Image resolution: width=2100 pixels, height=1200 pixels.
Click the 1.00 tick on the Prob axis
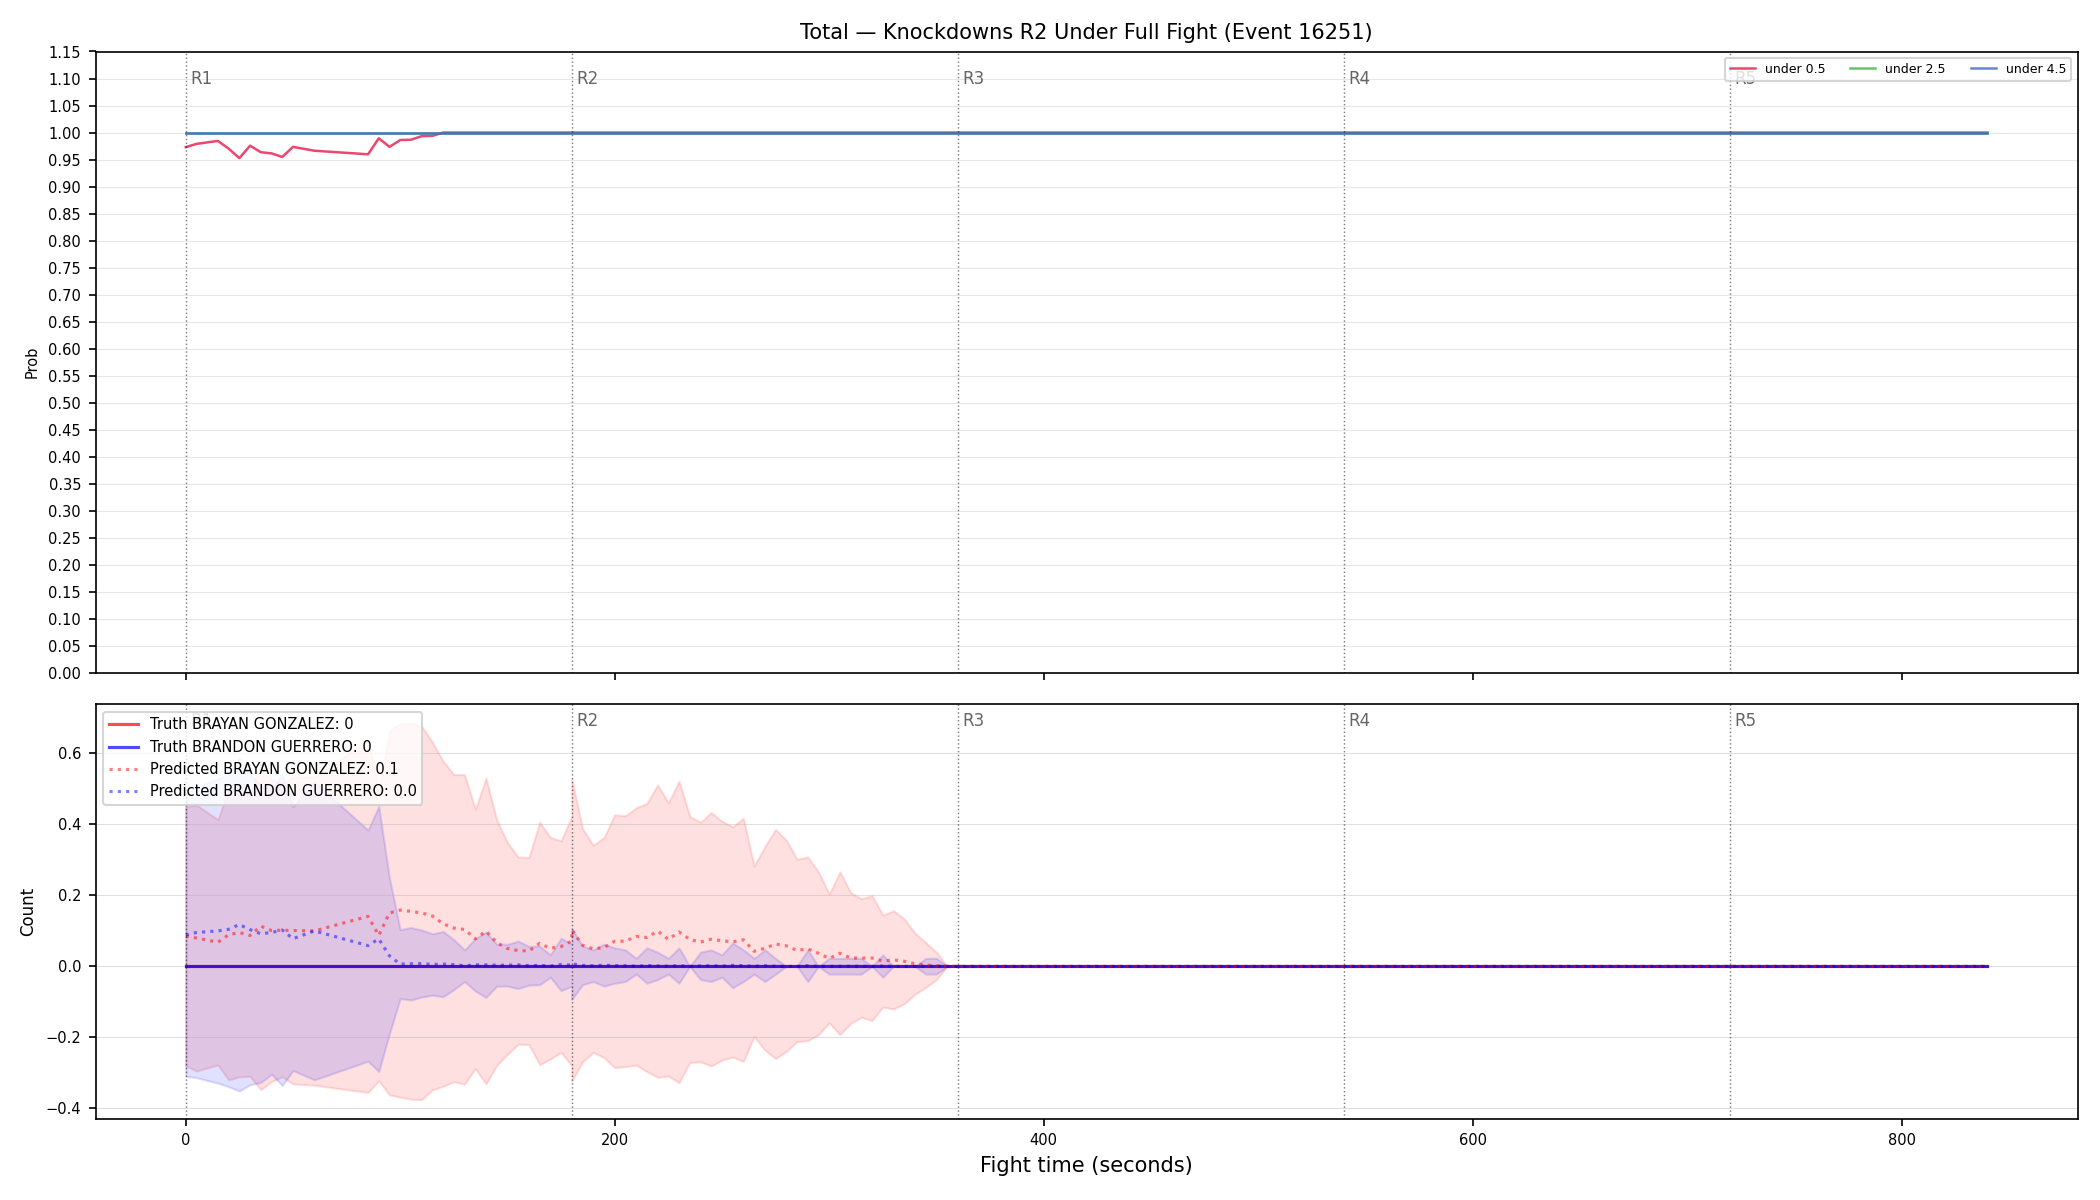tap(66, 133)
